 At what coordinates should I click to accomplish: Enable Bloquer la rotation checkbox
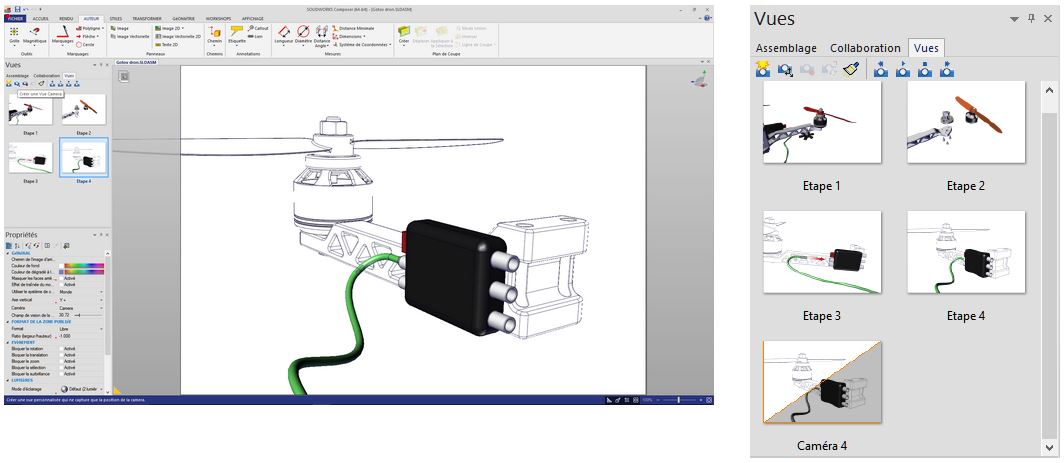point(61,349)
